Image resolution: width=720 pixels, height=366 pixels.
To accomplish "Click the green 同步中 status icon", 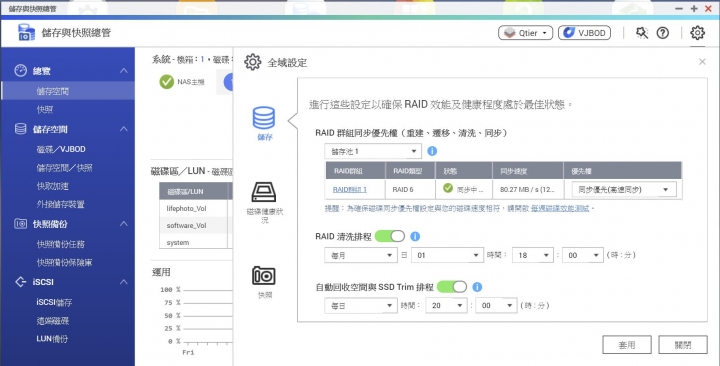I will click(448, 188).
